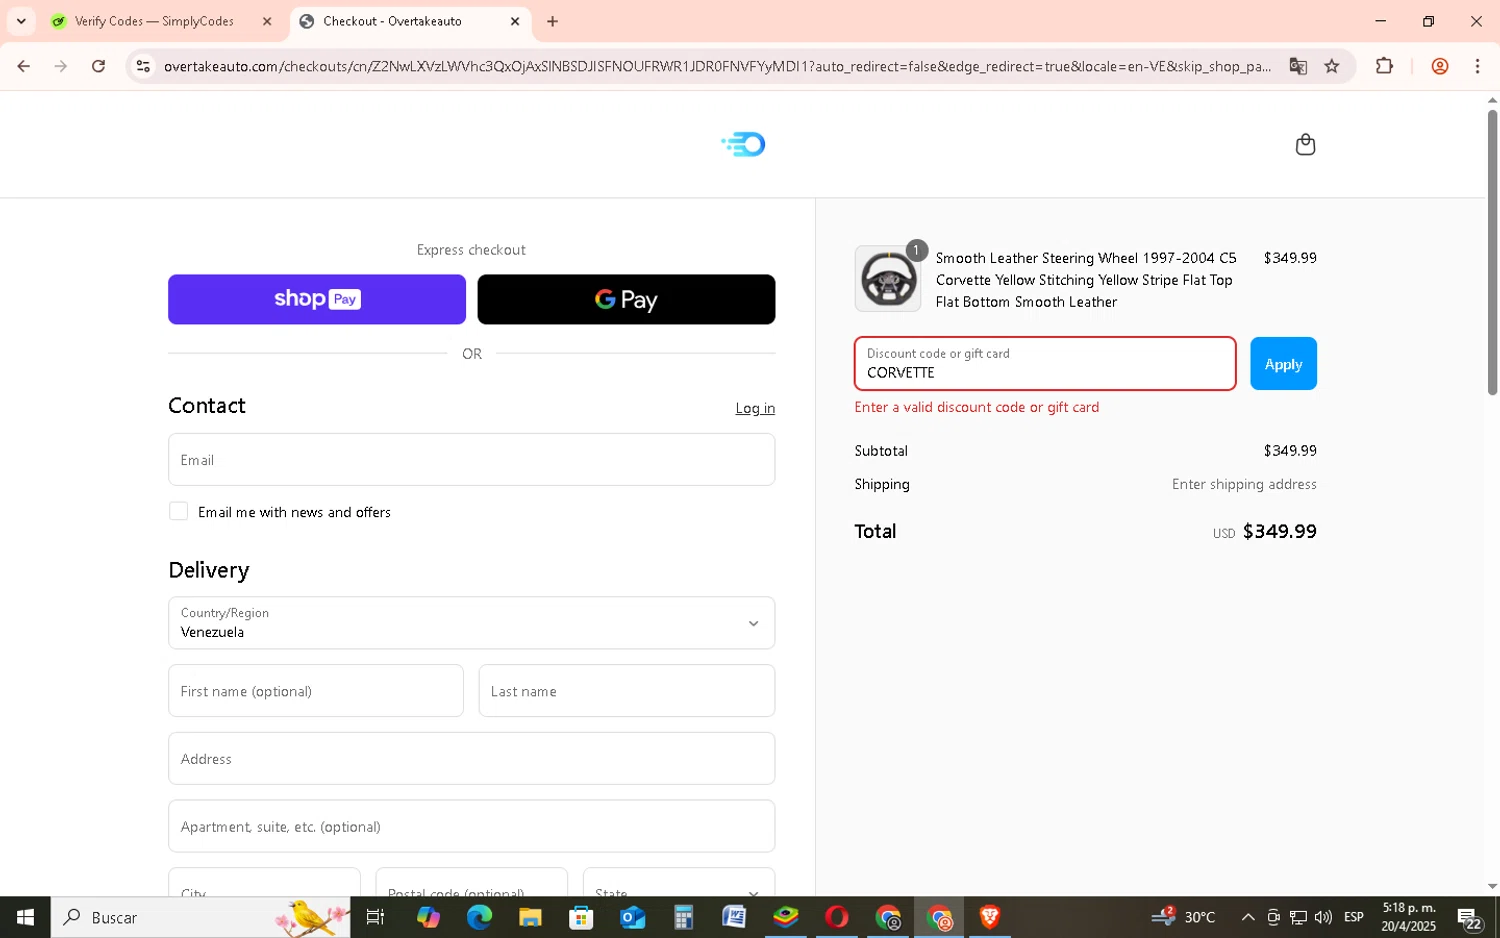Image resolution: width=1500 pixels, height=938 pixels.
Task: Expand the Country/Region Venezuela dropdown
Action: click(471, 623)
